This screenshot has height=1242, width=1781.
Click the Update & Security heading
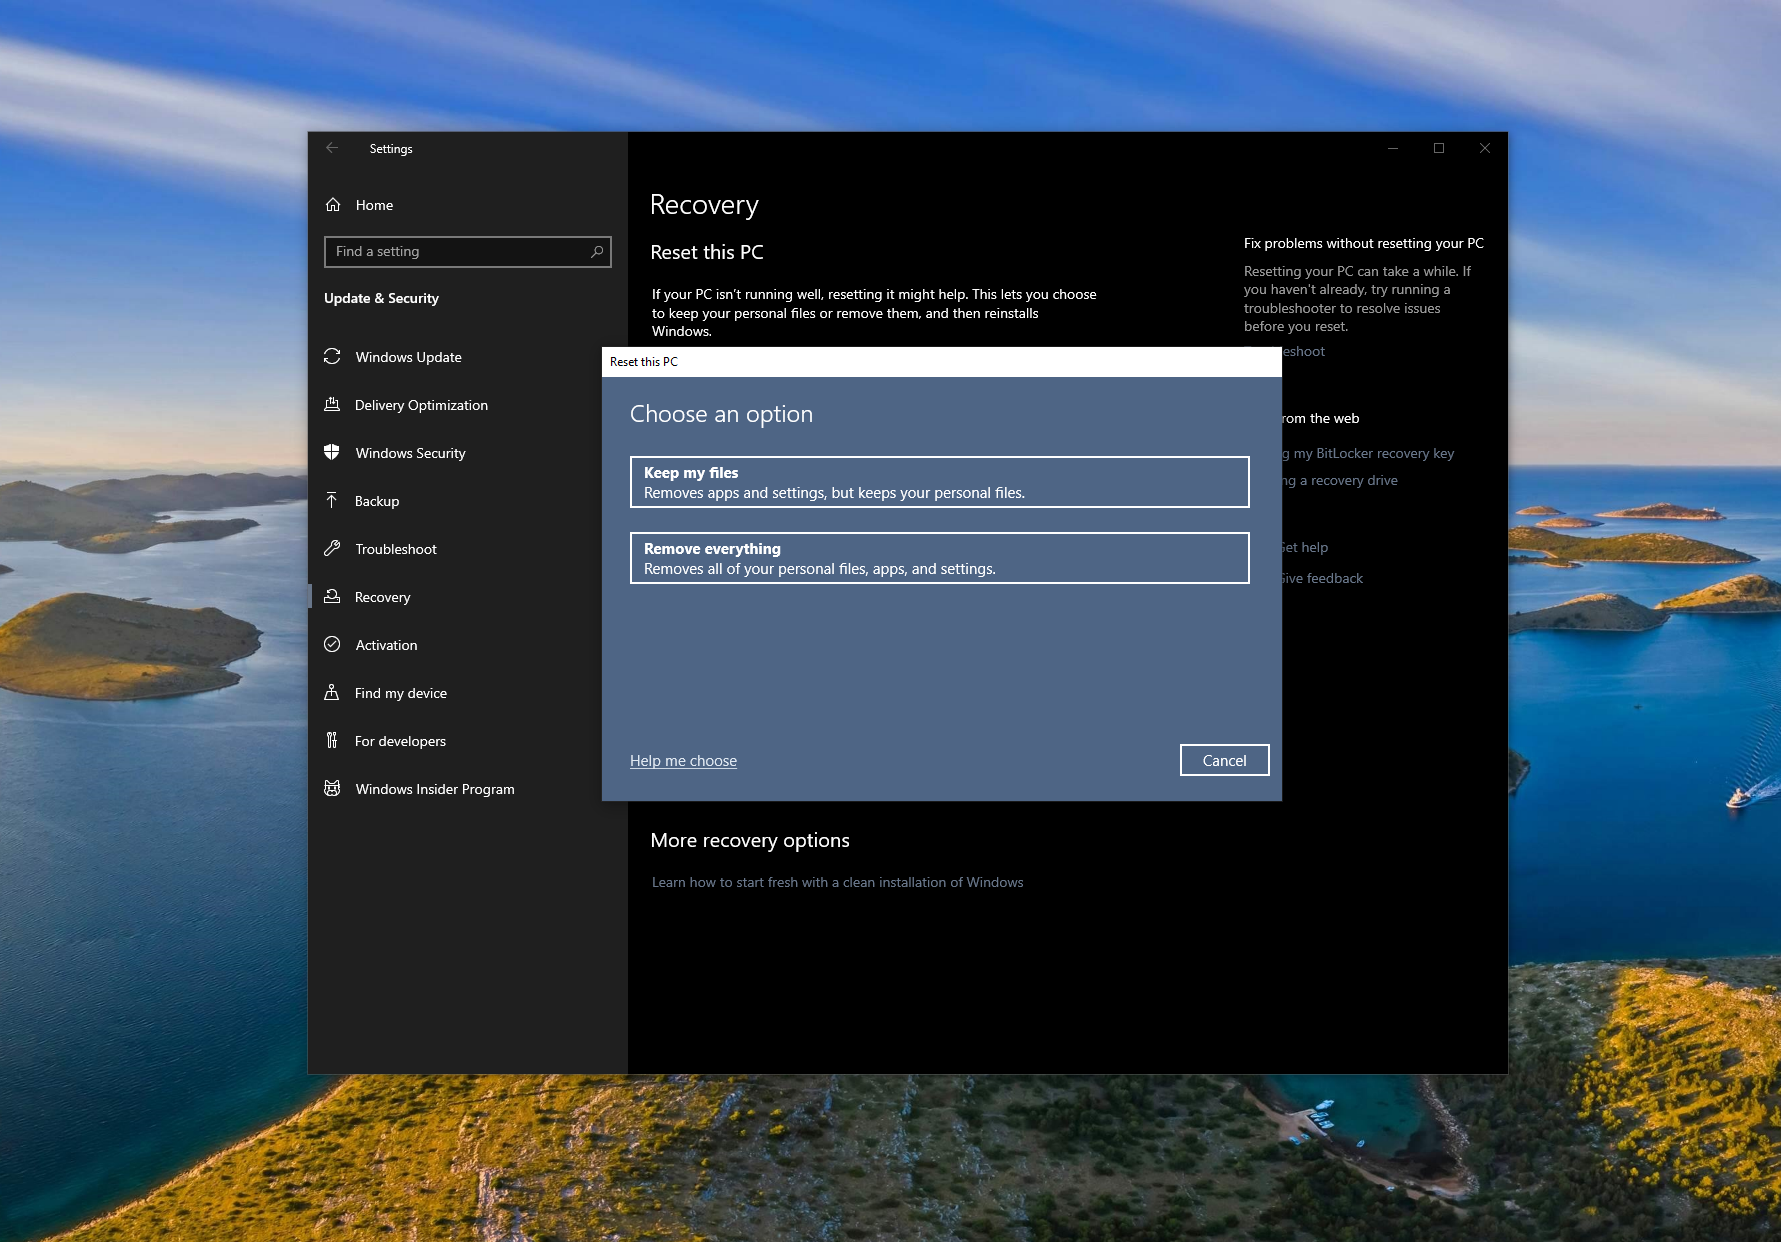point(381,298)
